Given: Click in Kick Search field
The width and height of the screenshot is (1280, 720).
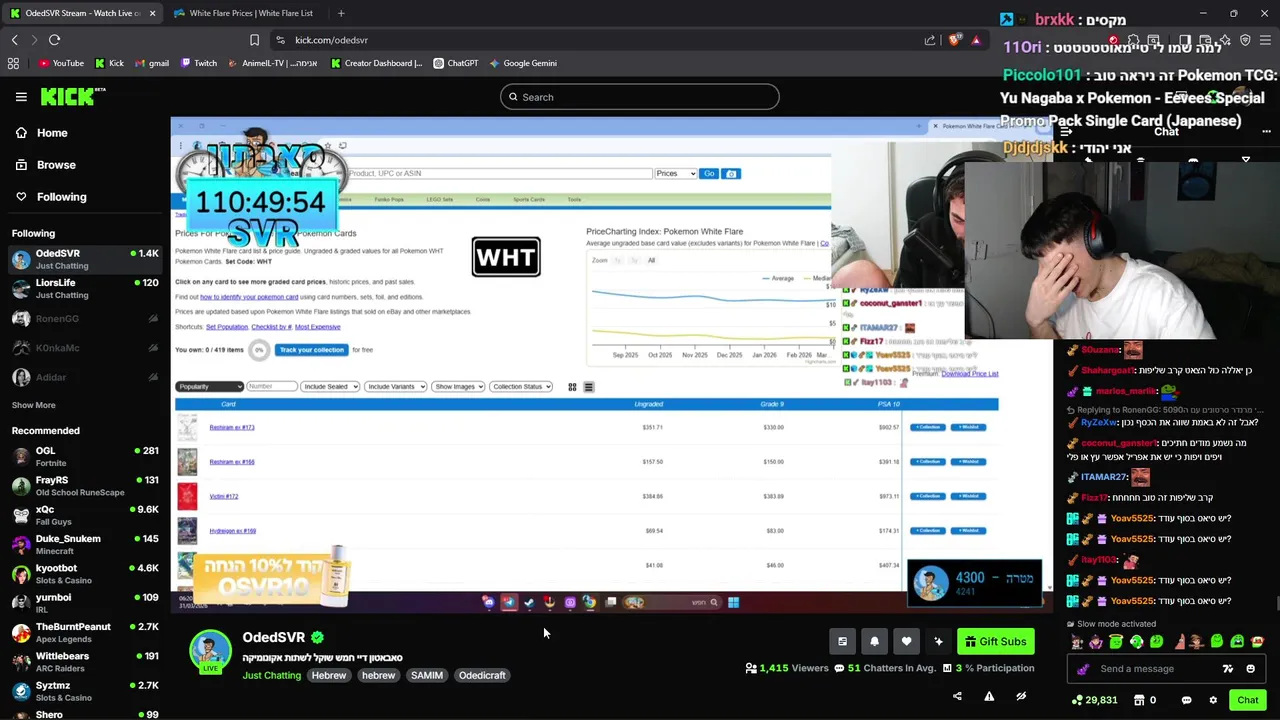Looking at the screenshot, I should [640, 97].
